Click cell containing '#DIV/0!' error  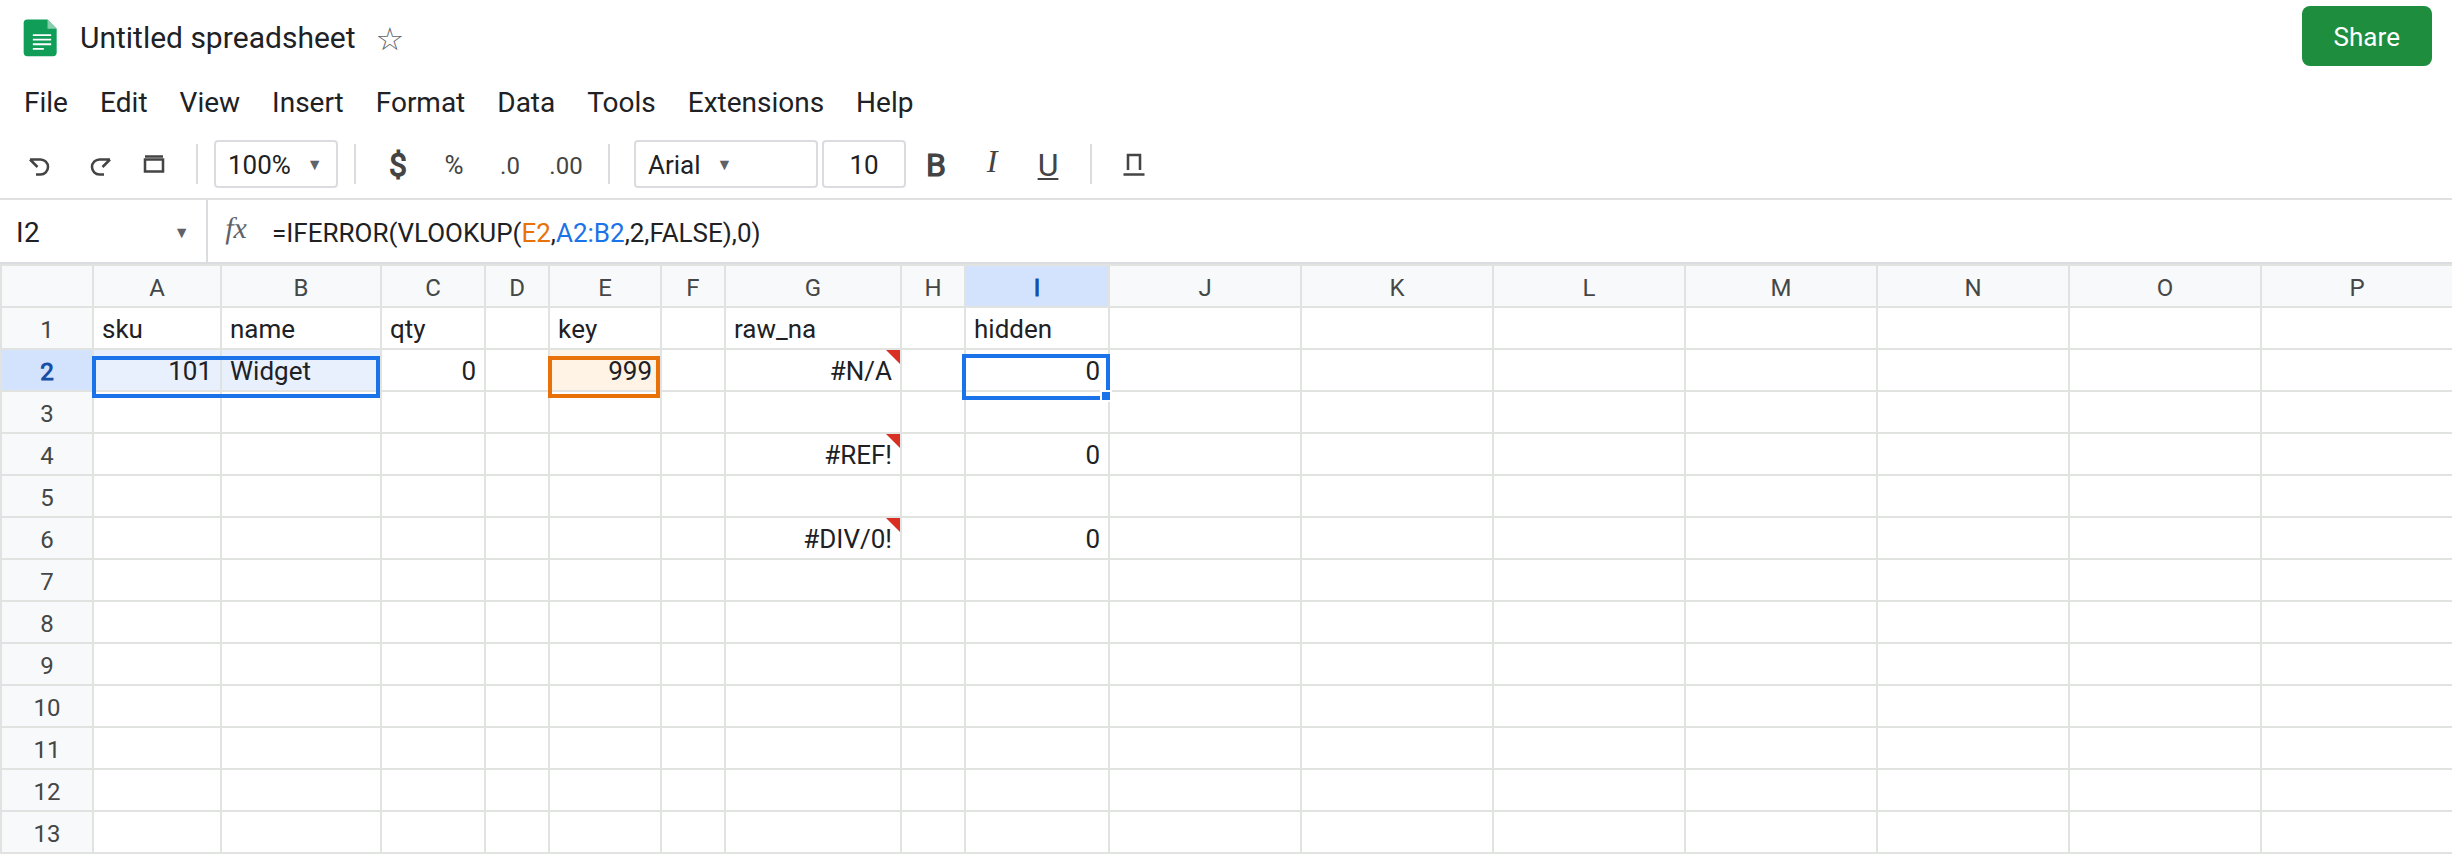tap(813, 539)
